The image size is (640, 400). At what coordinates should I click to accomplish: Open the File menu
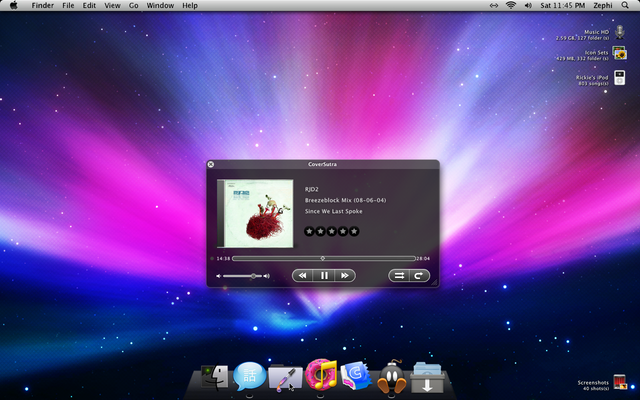(x=68, y=5)
